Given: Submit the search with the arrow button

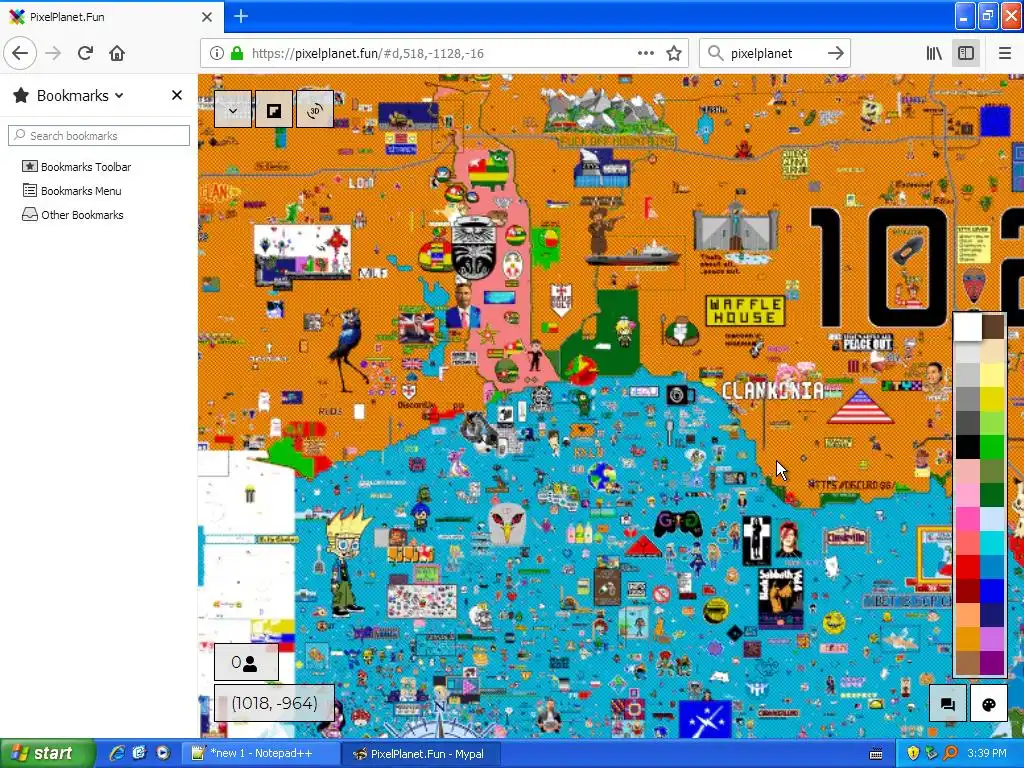Looking at the screenshot, I should pos(835,54).
